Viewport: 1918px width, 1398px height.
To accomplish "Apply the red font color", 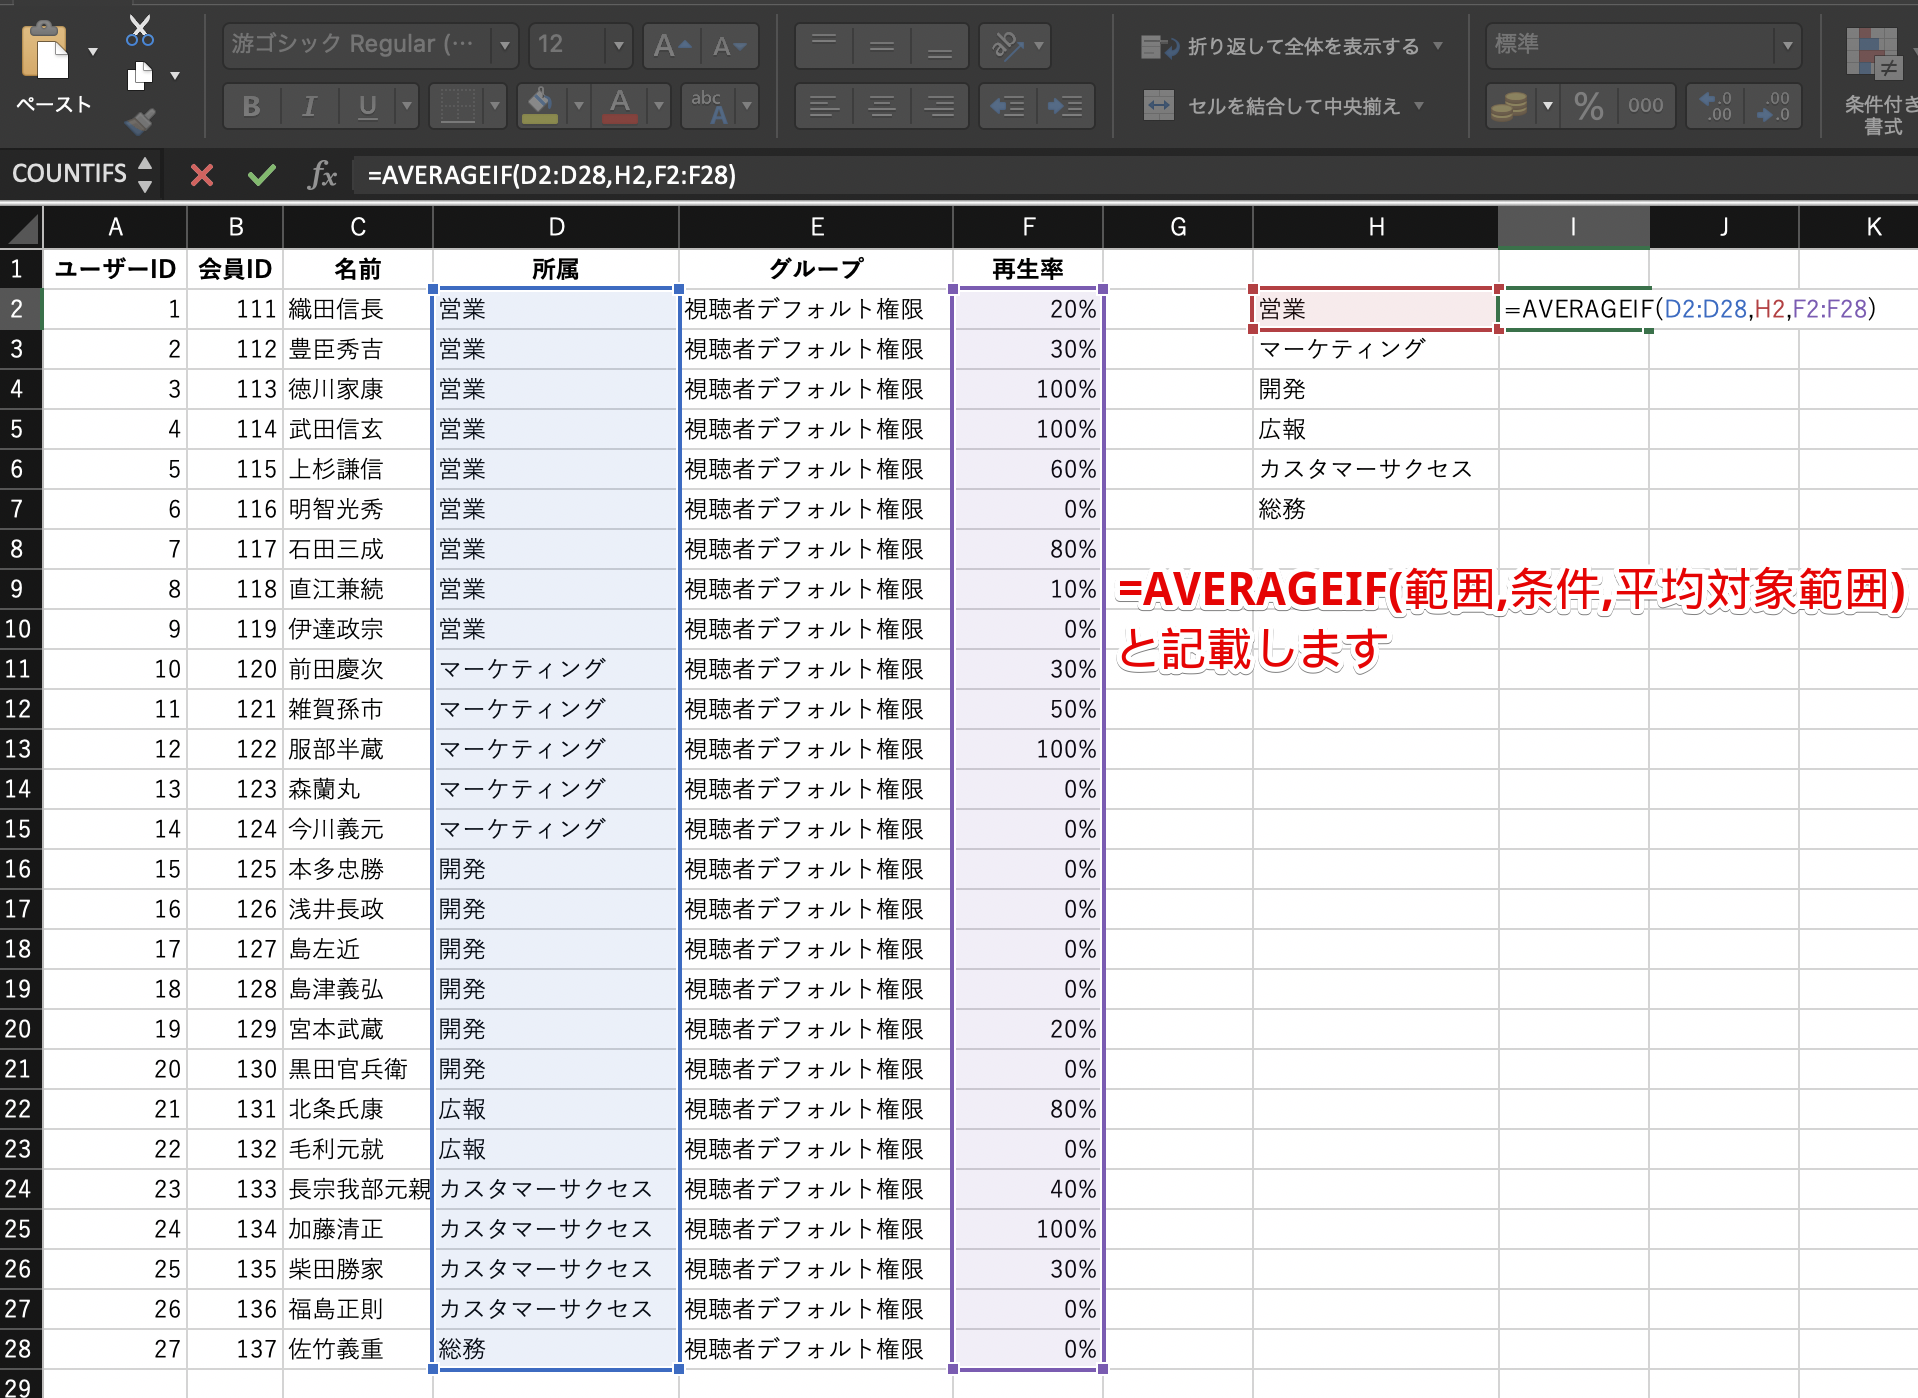I will point(620,105).
